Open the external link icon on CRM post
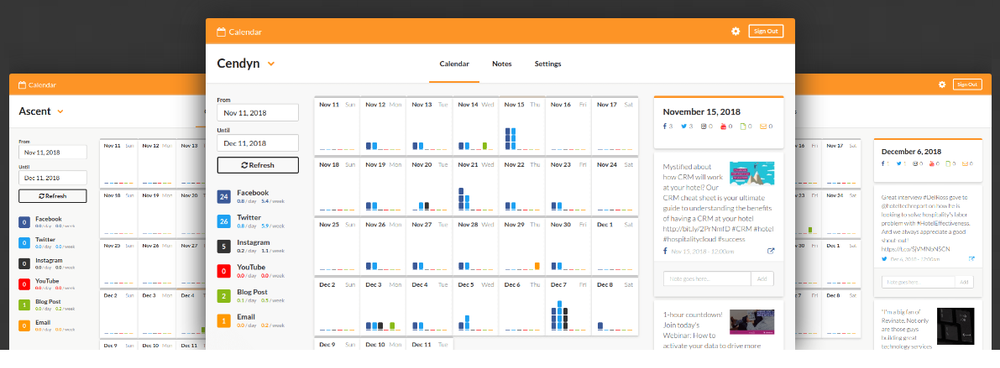The height and width of the screenshot is (368, 1000). [770, 251]
